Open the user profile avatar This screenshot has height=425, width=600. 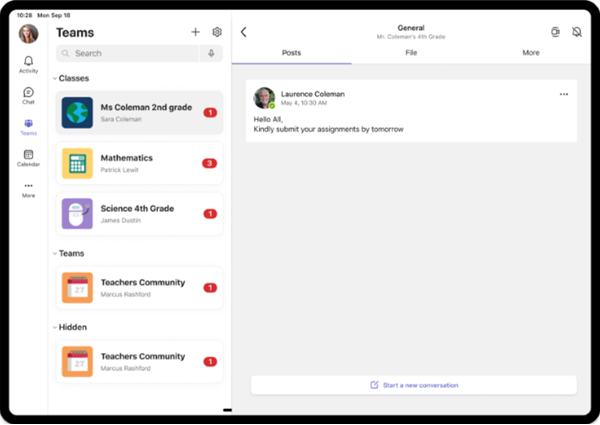coord(28,34)
